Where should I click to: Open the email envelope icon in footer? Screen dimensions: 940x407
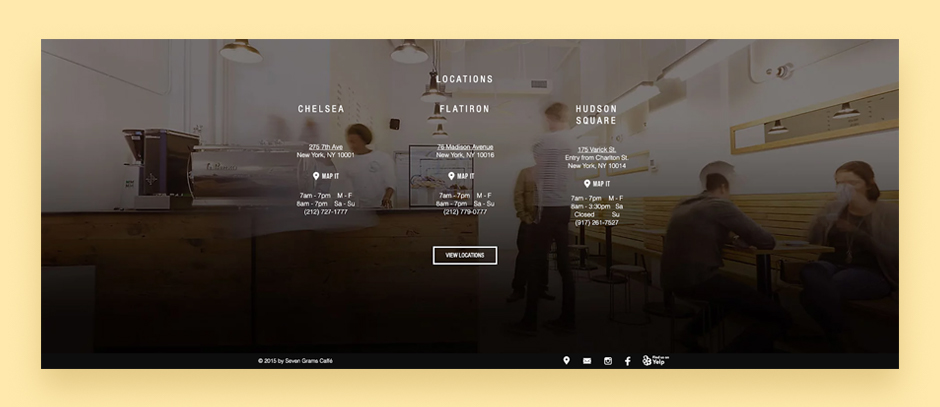tap(587, 361)
